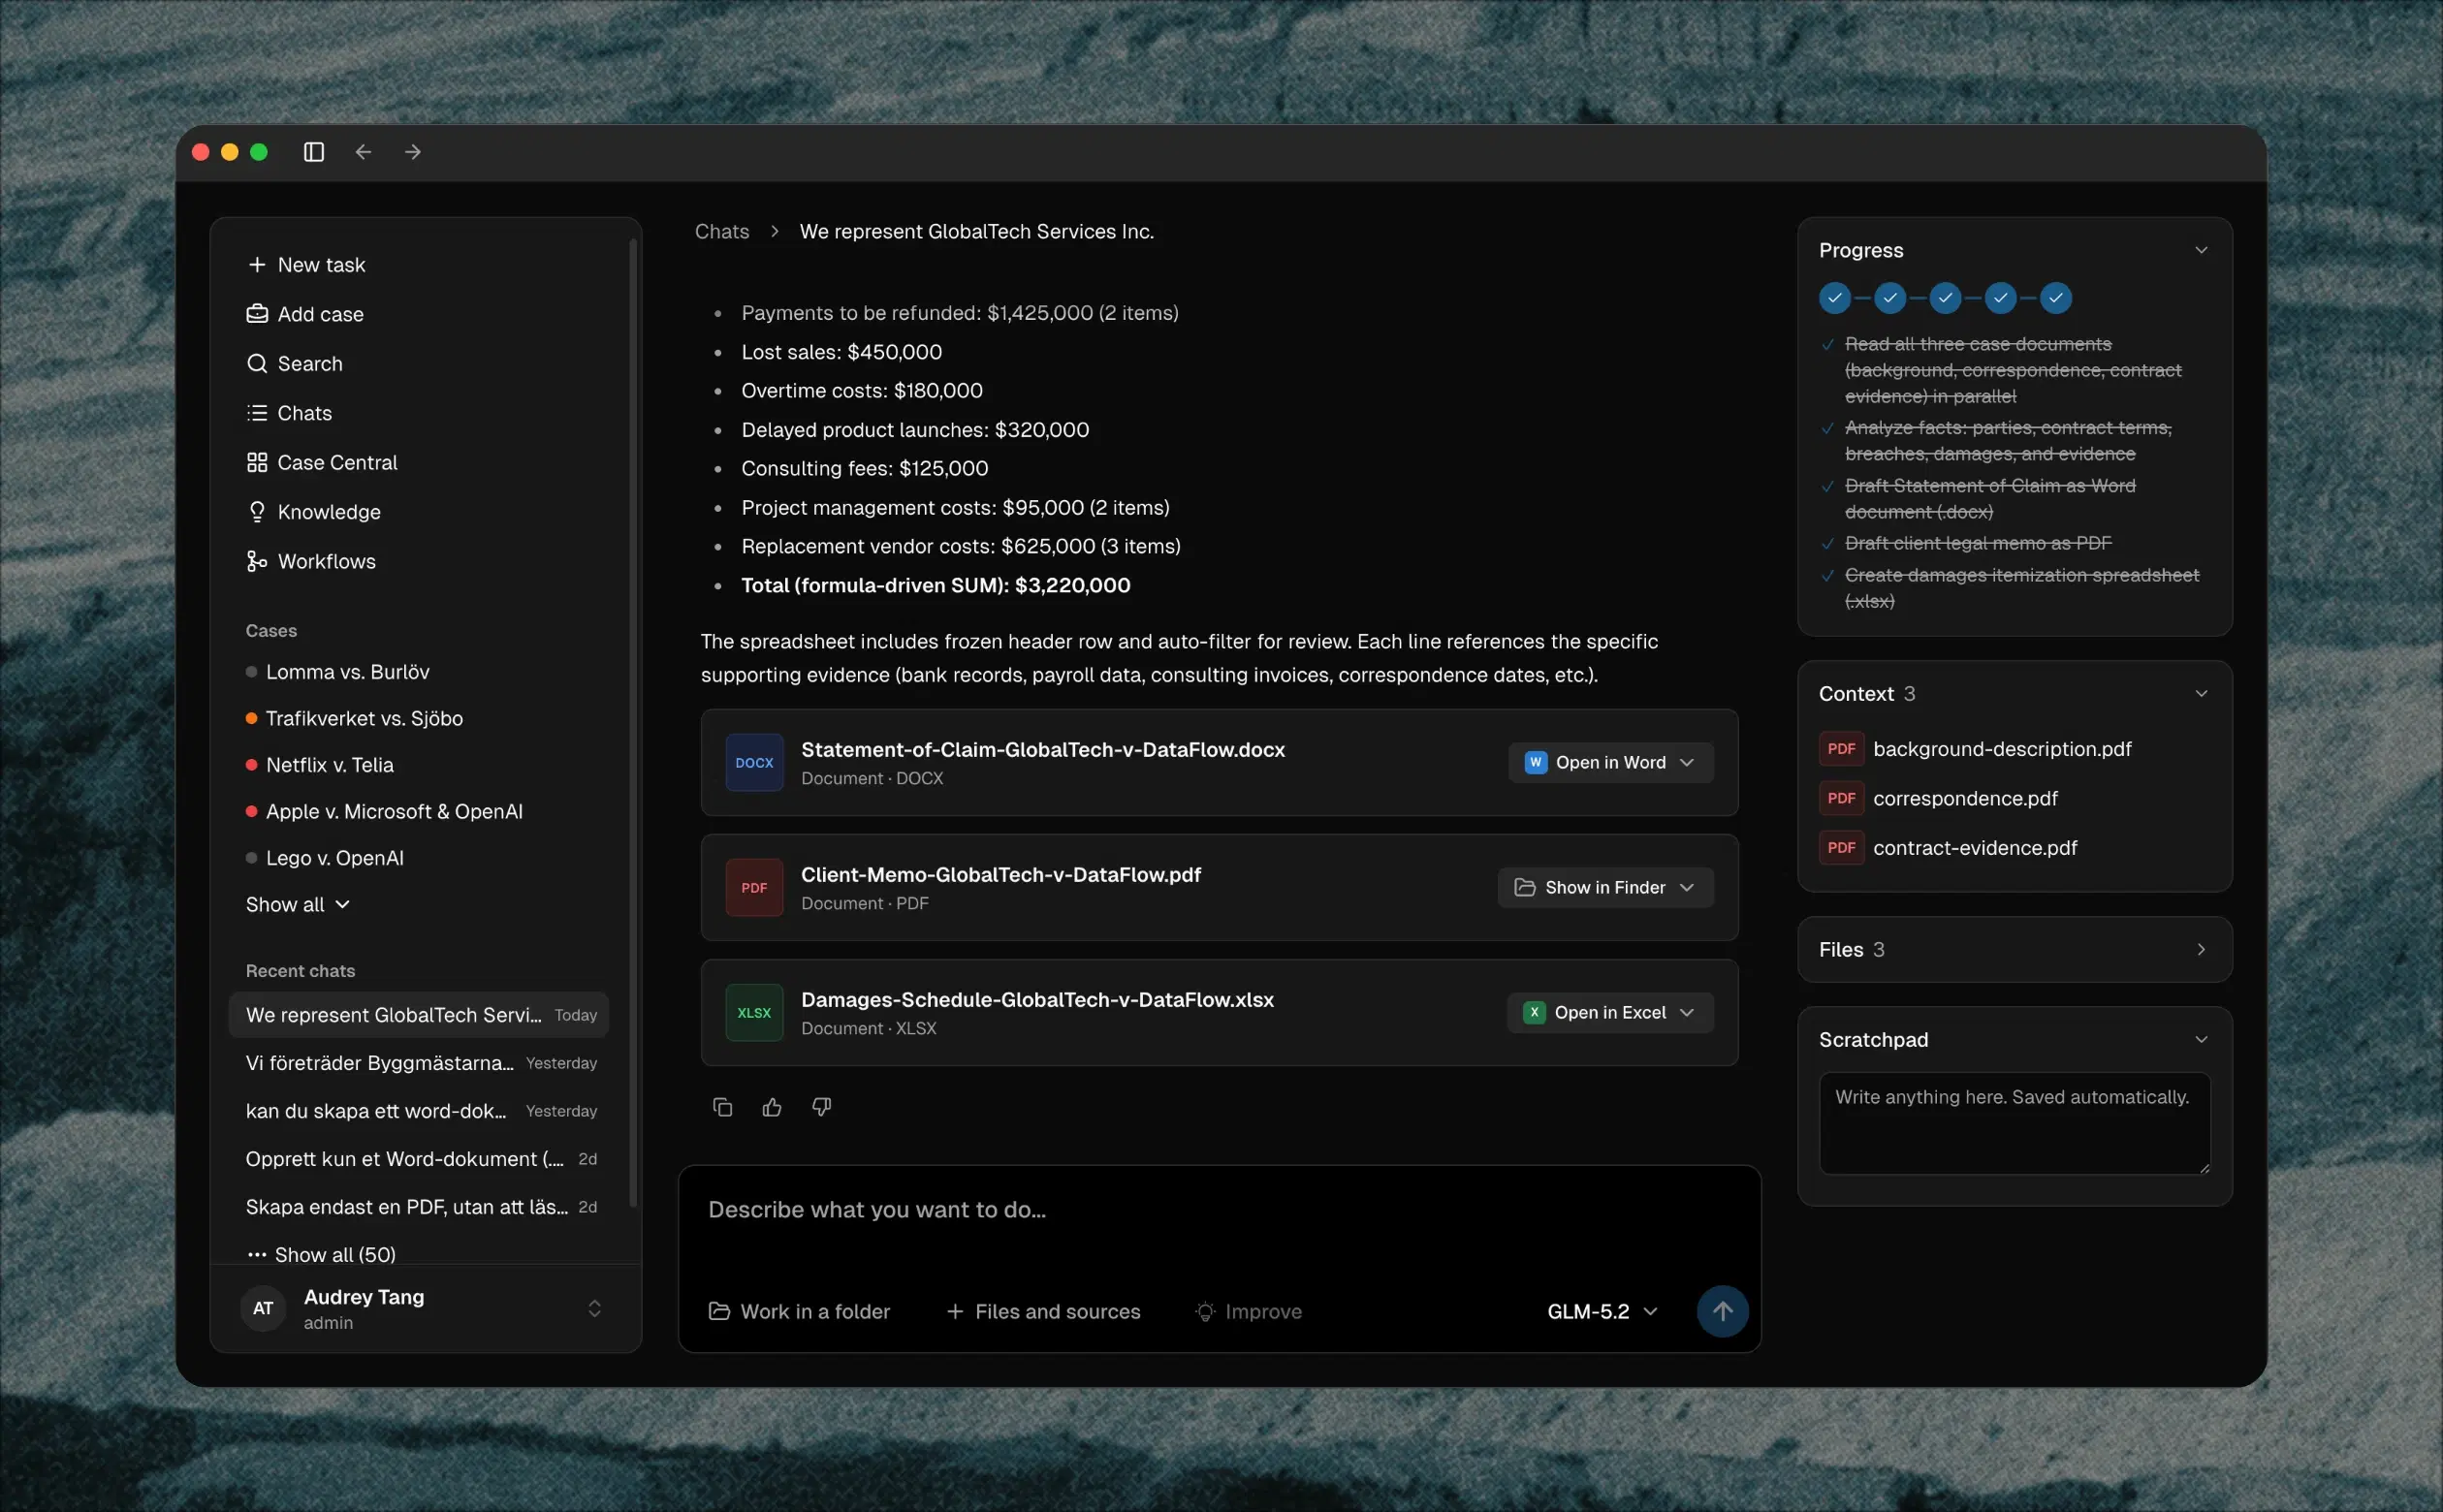2443x1512 pixels.
Task: Open Search in the sidebar
Action: point(294,364)
